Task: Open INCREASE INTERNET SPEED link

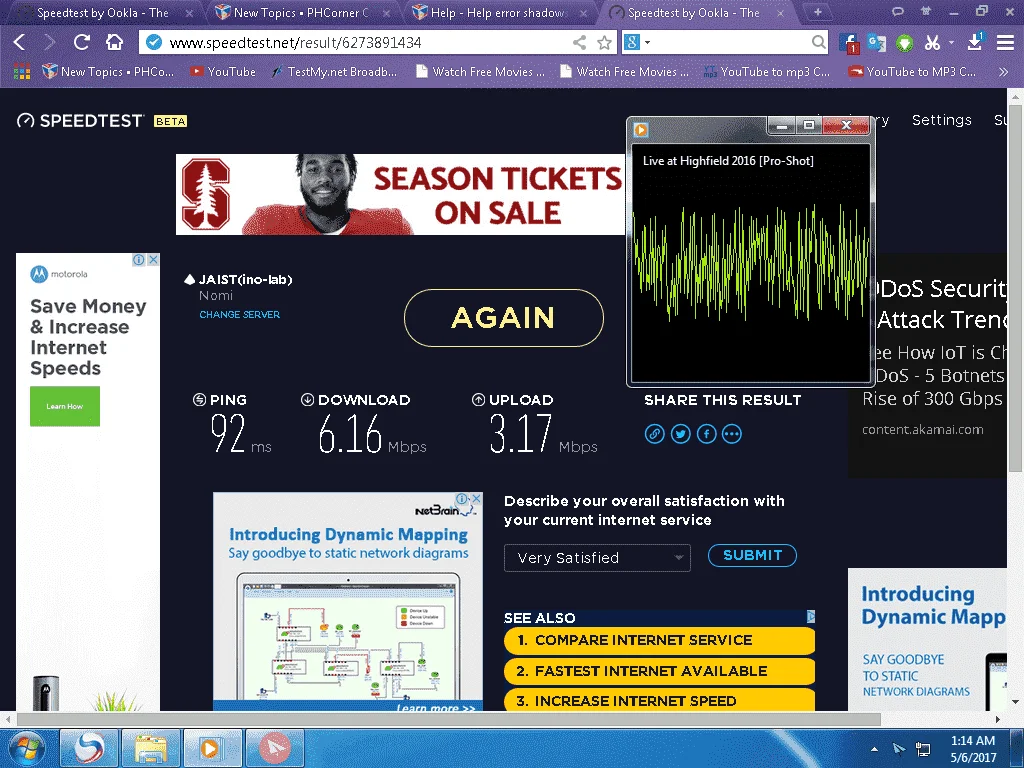Action: point(659,700)
